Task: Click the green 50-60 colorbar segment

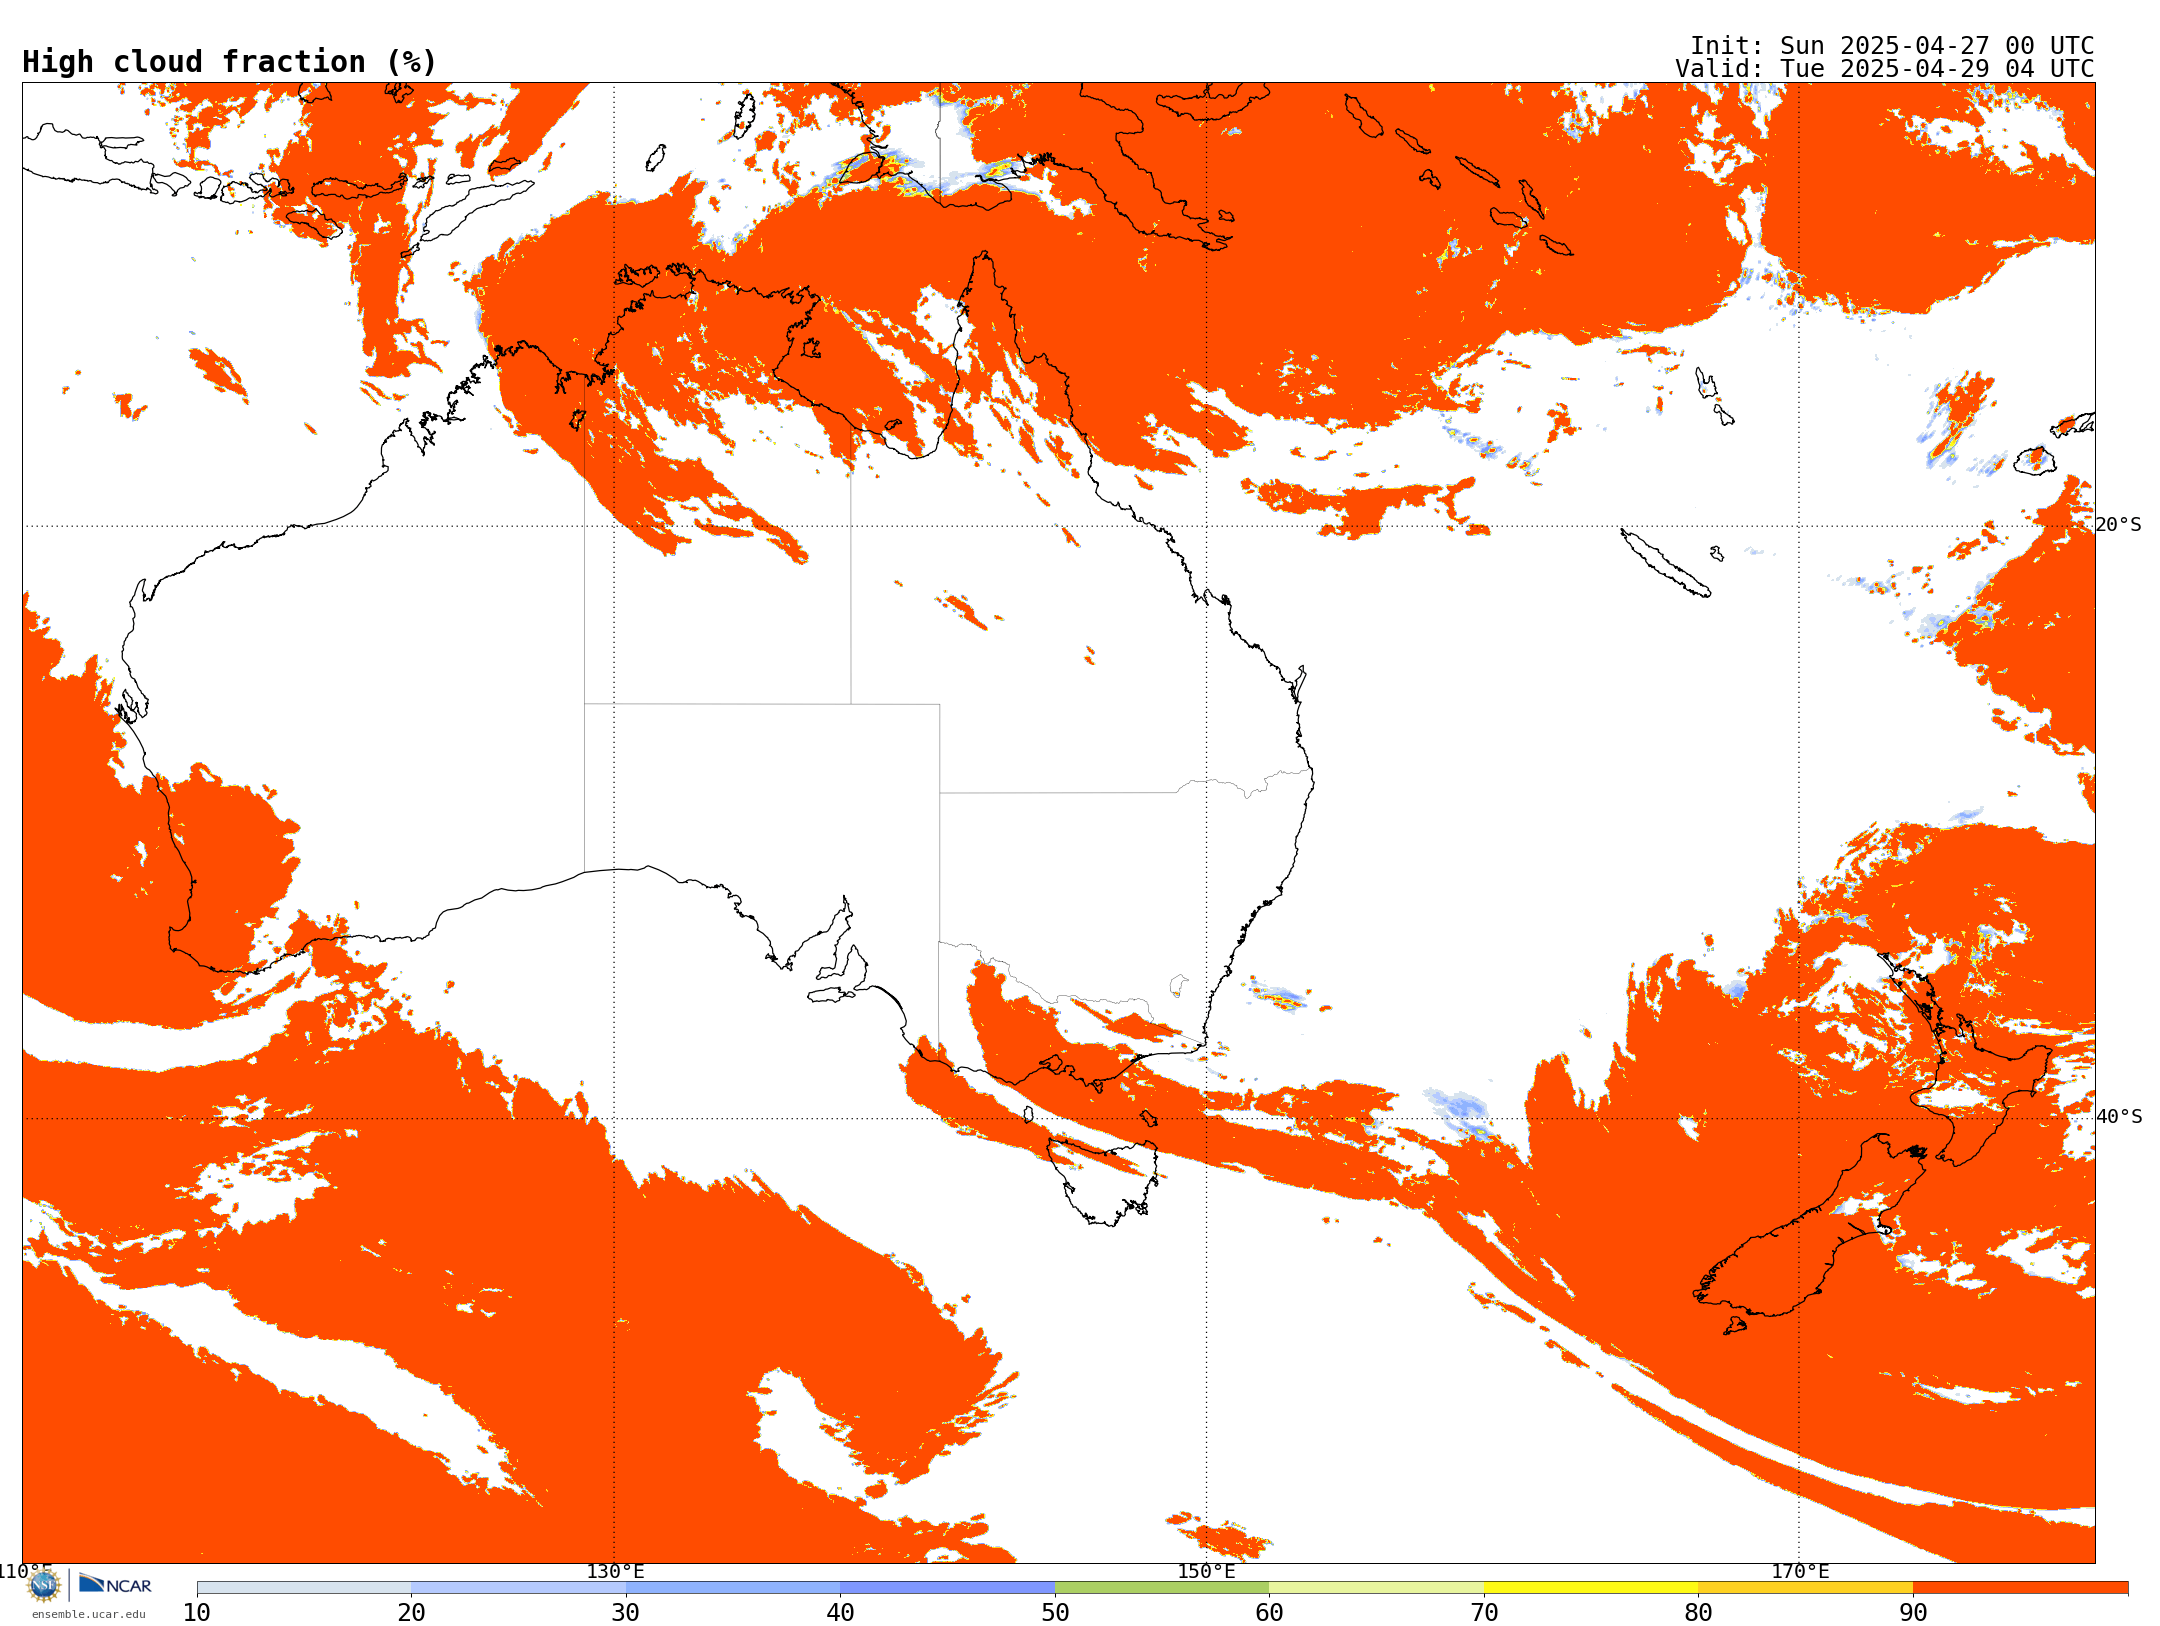Action: [1162, 1588]
